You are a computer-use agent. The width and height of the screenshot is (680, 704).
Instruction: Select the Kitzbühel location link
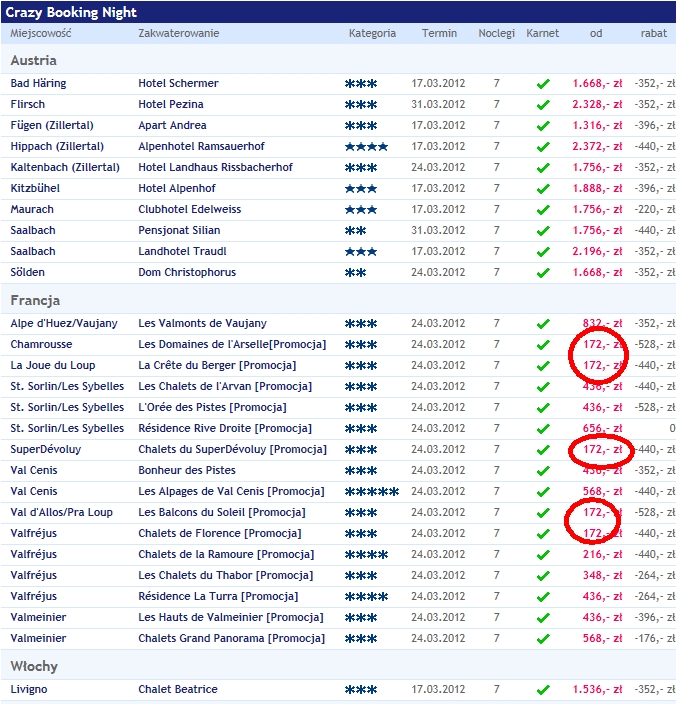pos(35,188)
